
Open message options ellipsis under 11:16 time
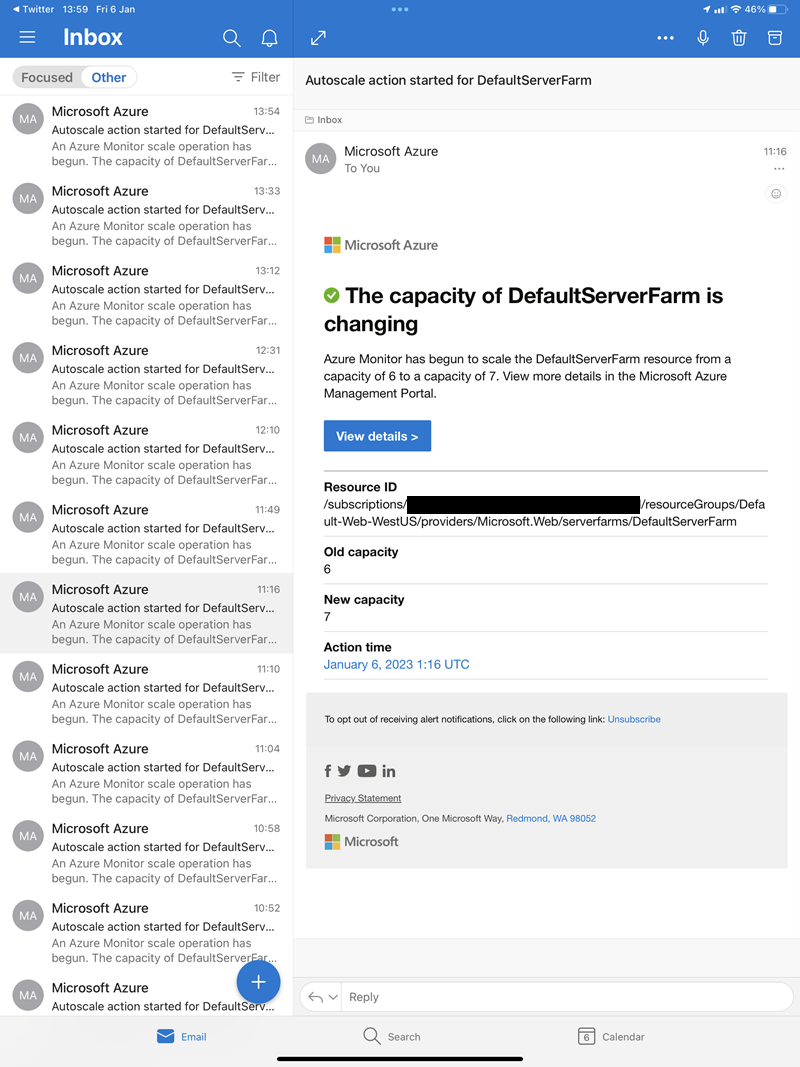point(779,169)
